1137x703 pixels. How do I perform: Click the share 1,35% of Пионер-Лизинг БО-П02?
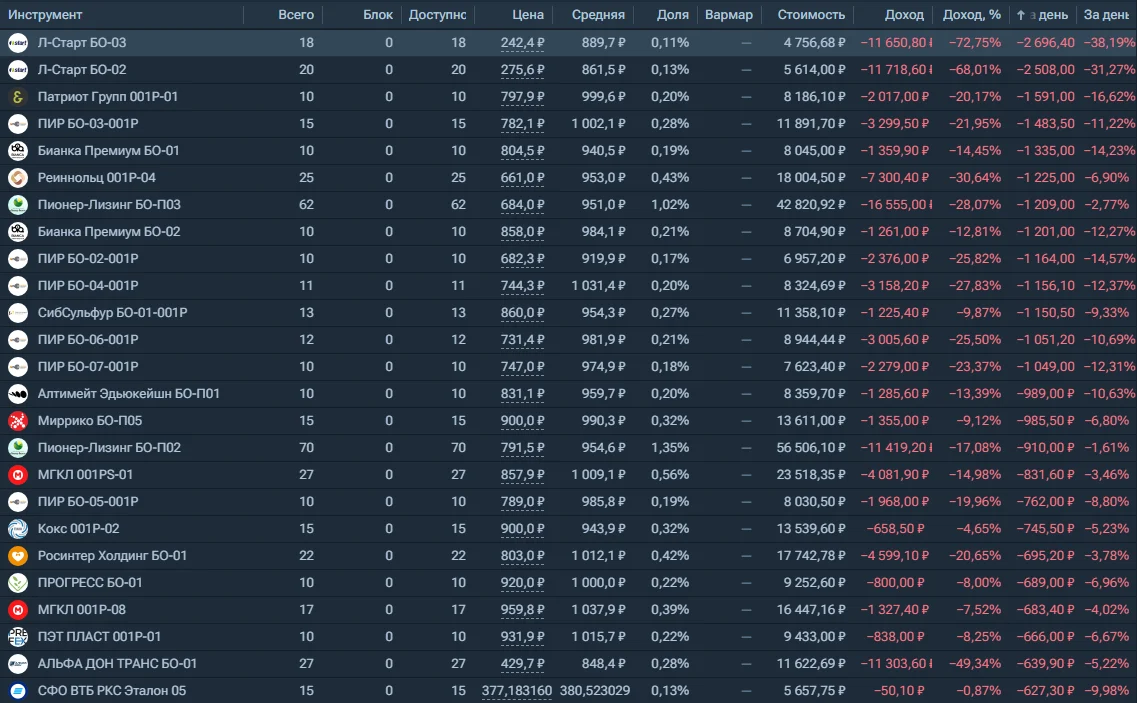coord(670,448)
